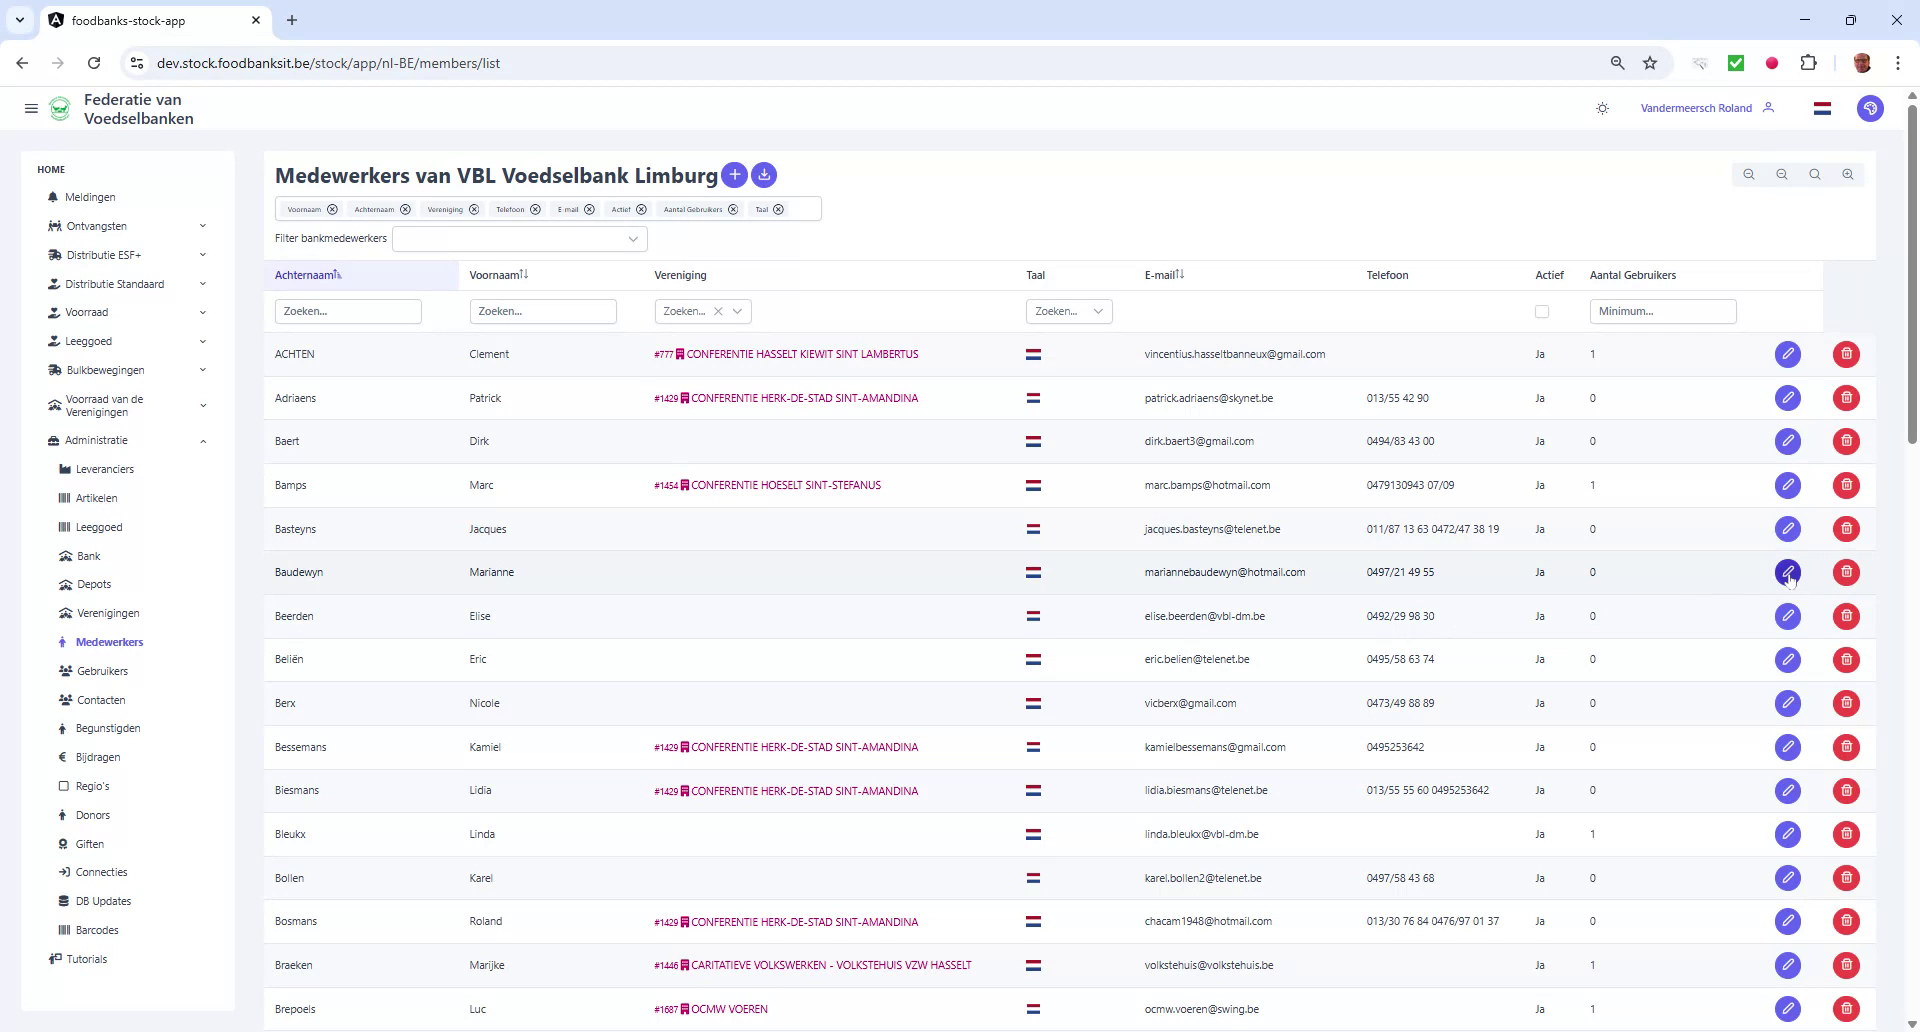The width and height of the screenshot is (1920, 1032).
Task: Click the Vandermeersch Roland account link
Action: point(1695,108)
